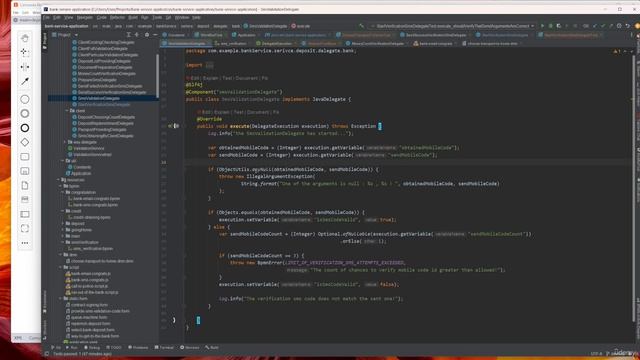Pick the task rectangle in Camunda palette
640x360 pixels.
click(25, 157)
